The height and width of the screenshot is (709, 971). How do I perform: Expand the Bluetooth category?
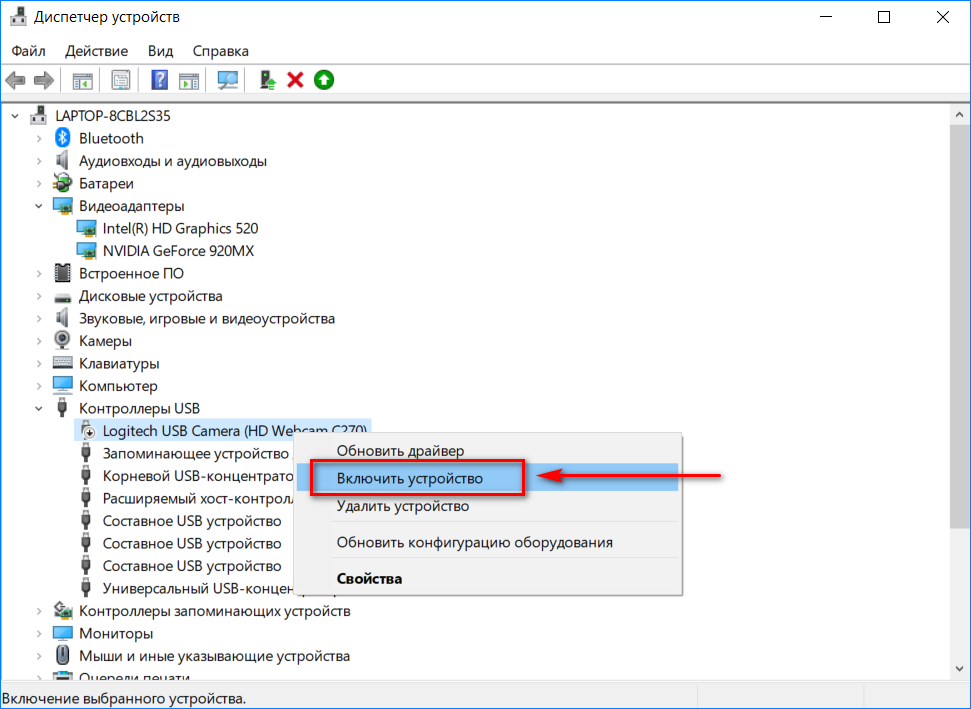39,139
